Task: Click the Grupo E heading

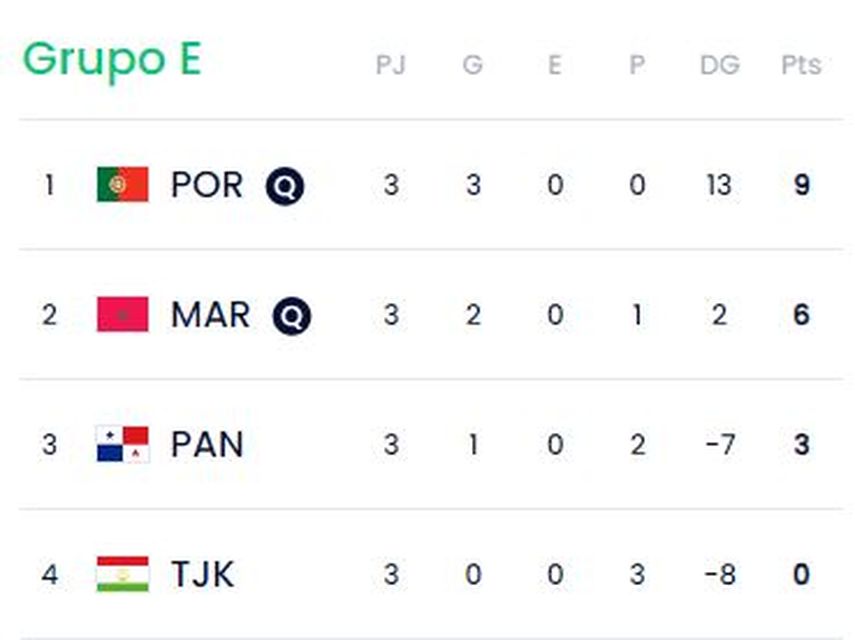Action: [x=112, y=60]
